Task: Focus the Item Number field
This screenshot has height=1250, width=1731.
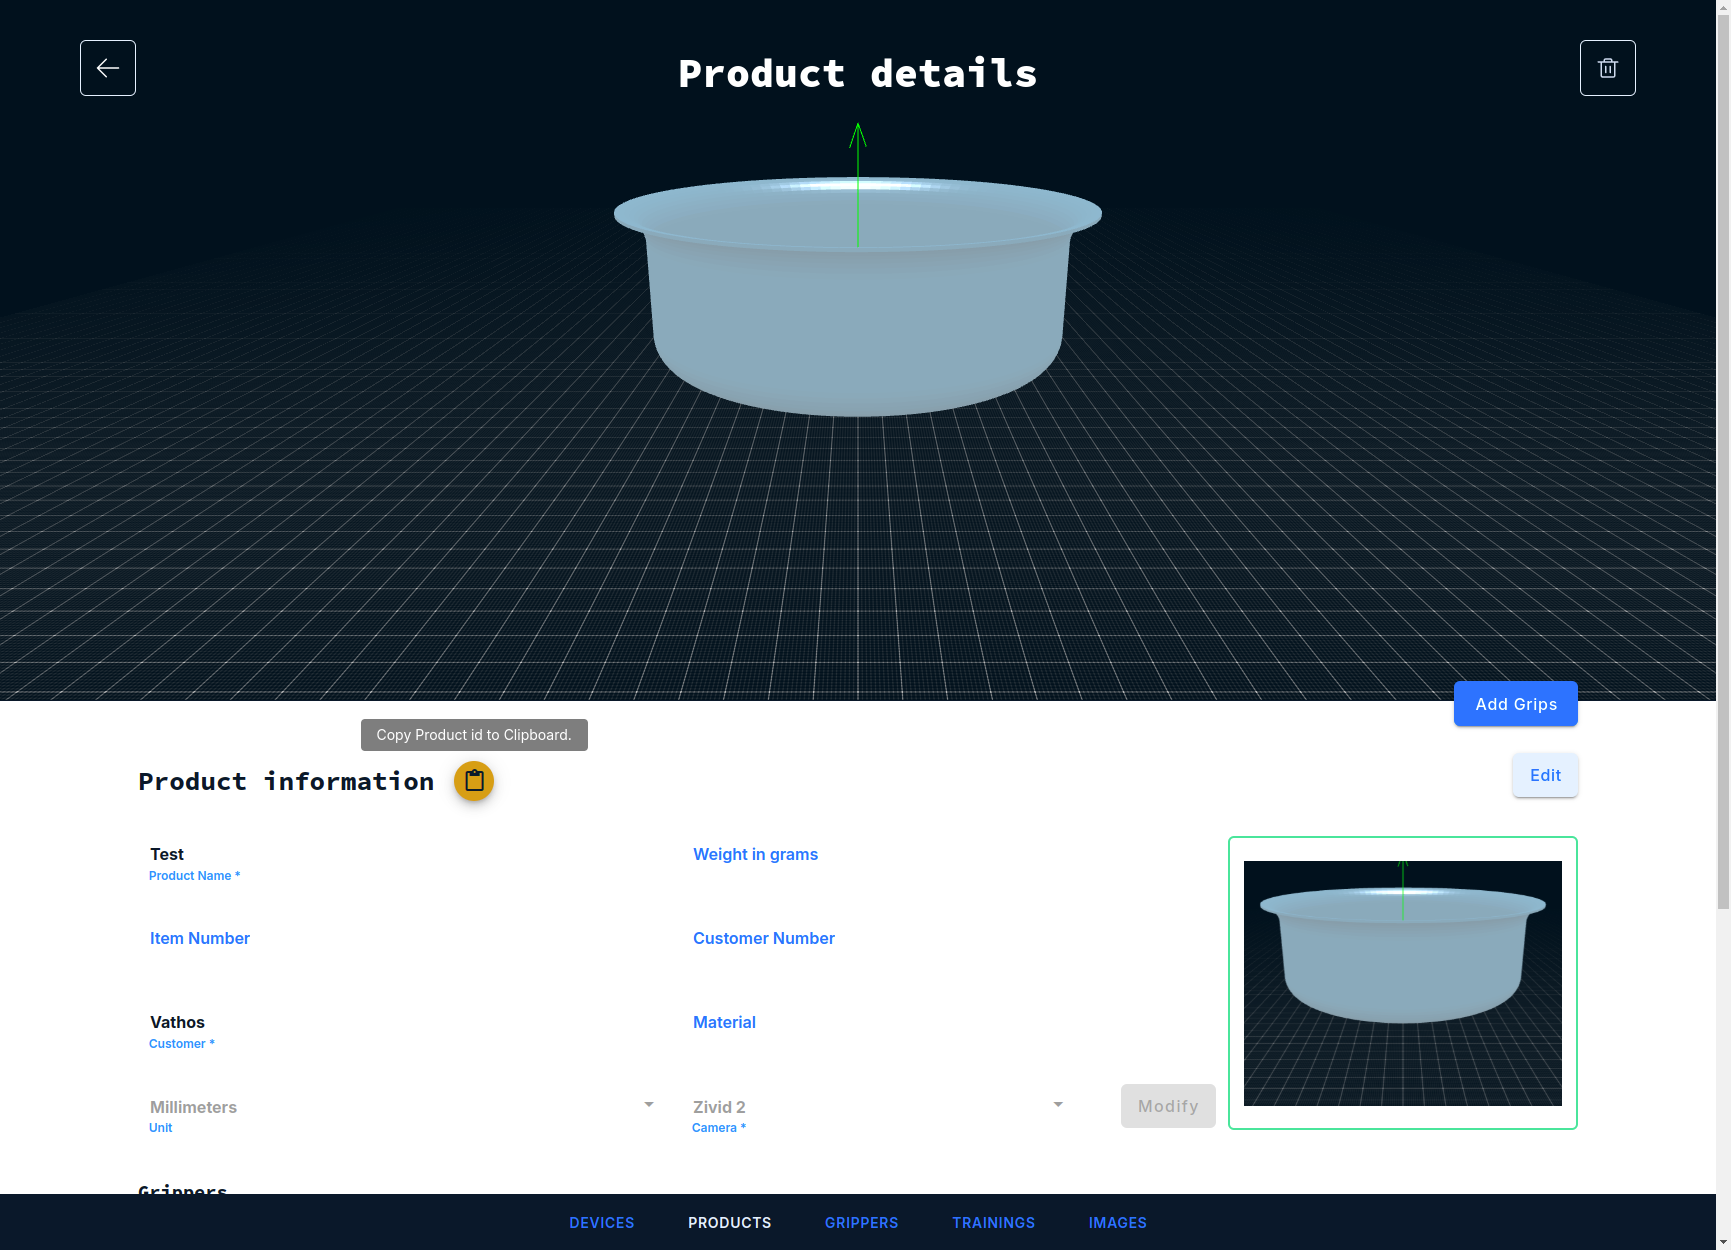Action: pos(400,939)
